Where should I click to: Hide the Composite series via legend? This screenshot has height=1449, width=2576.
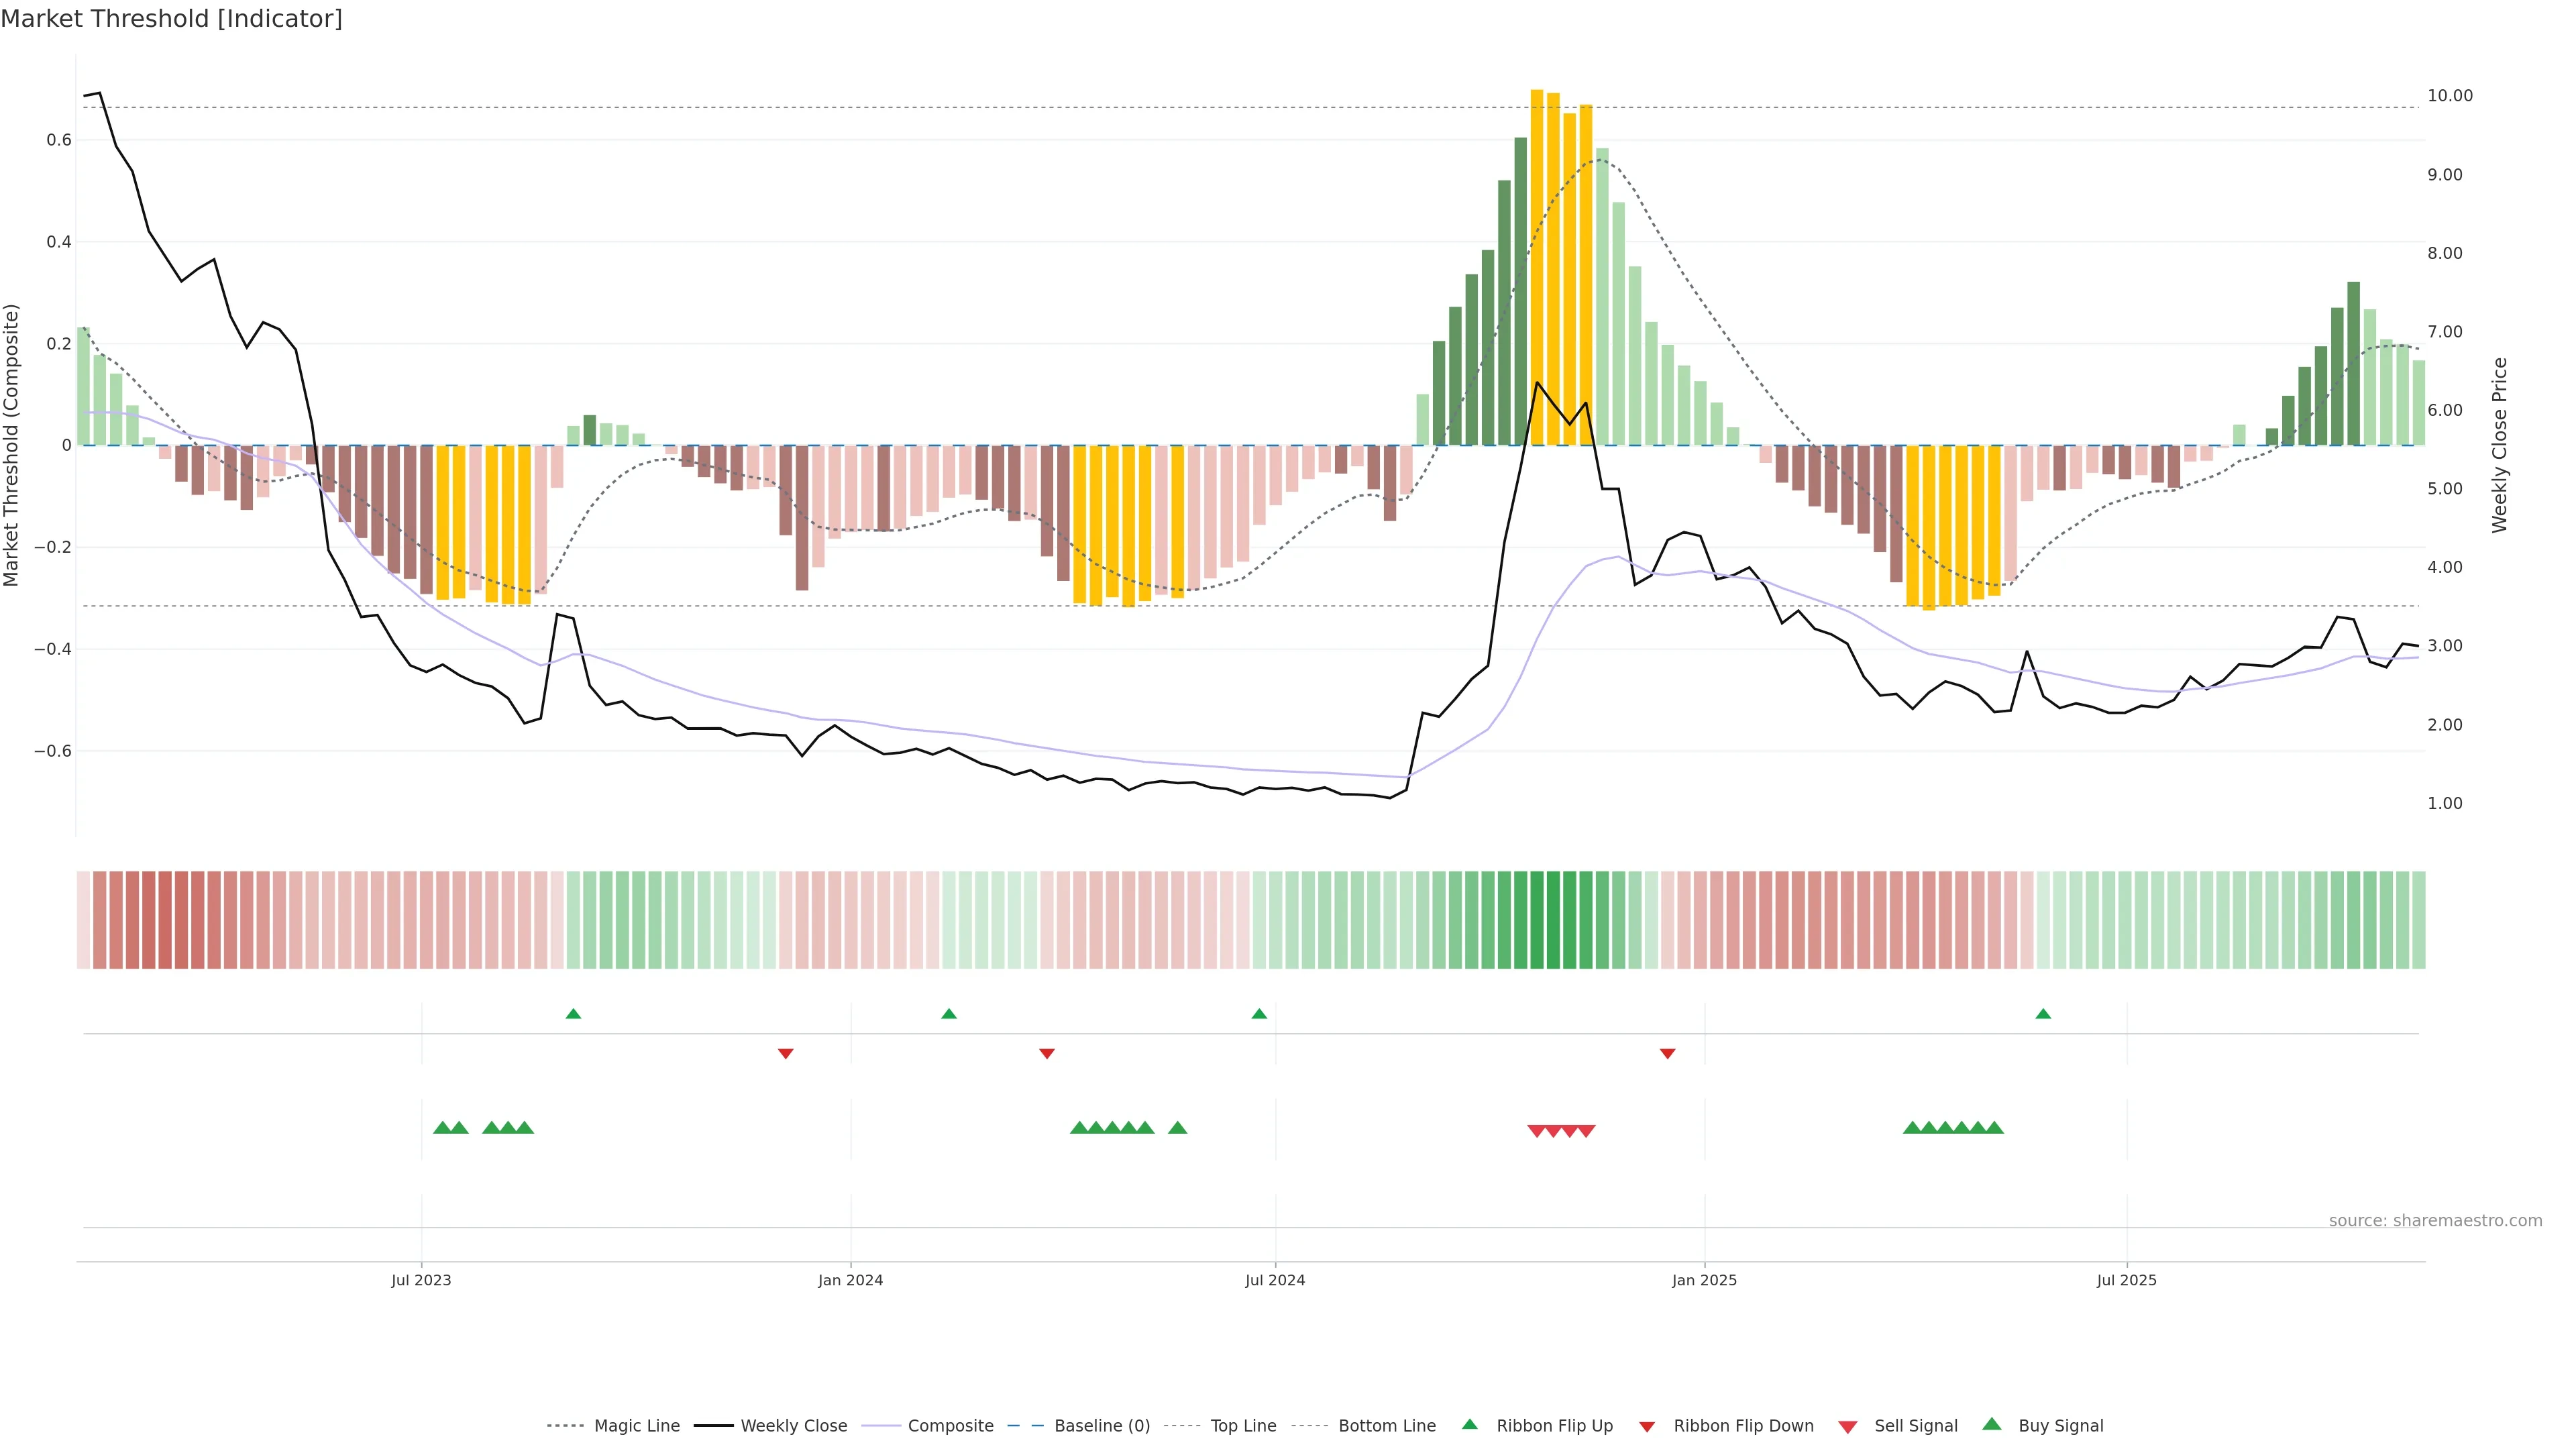click(x=950, y=1426)
